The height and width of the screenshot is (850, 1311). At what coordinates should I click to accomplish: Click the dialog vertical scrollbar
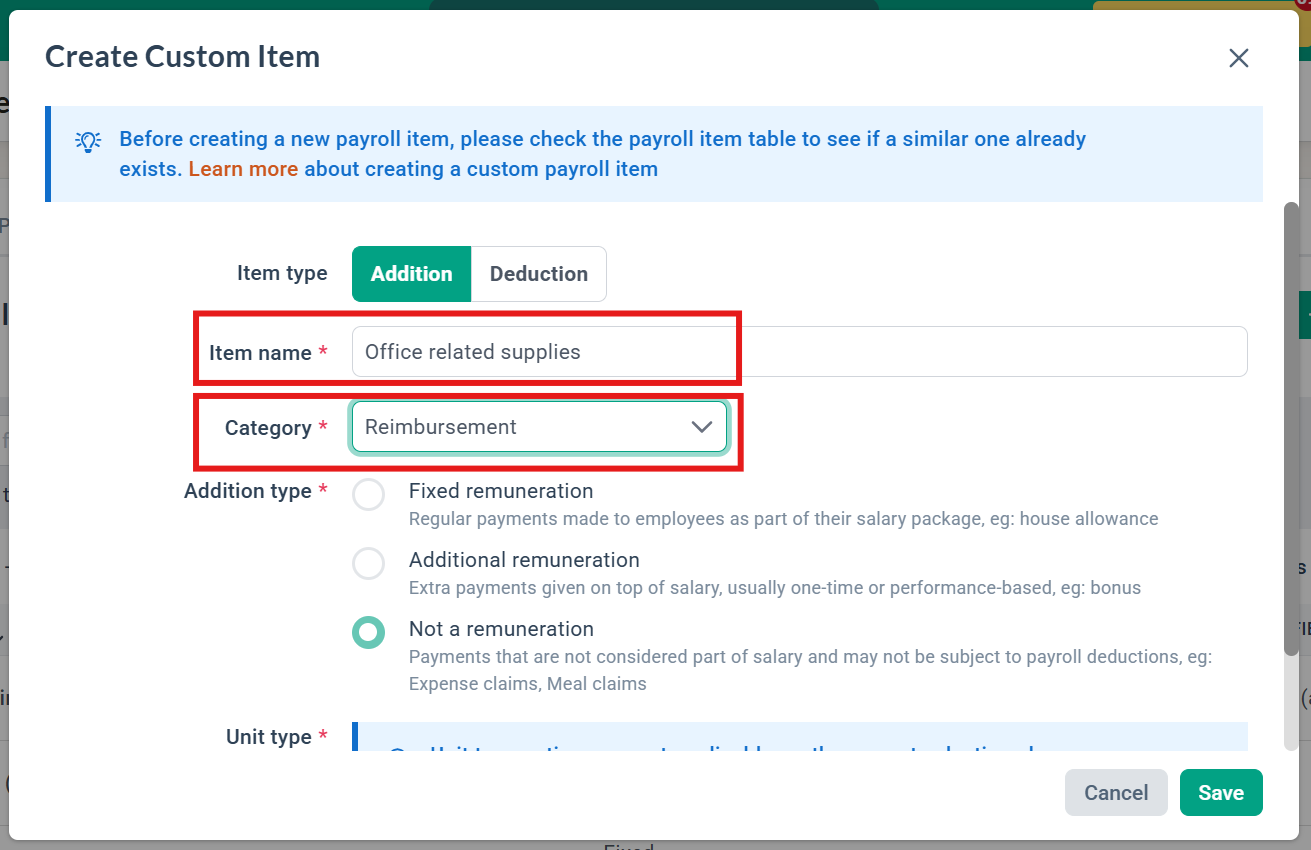tap(1291, 430)
